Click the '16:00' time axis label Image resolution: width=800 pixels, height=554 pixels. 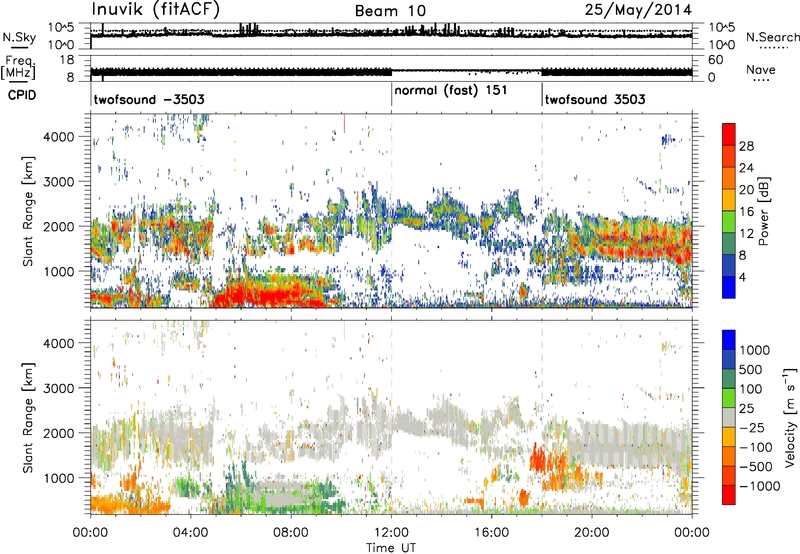491,533
